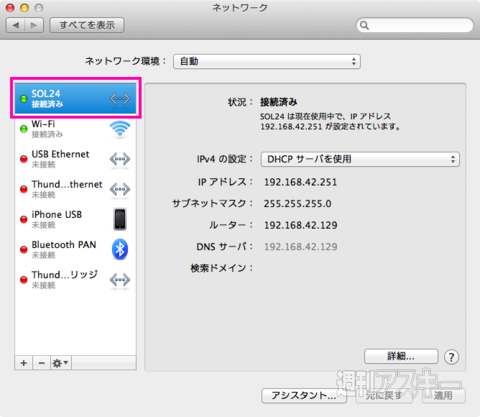480x417 pixels.
Task: Click the Bluetooth icon next to Bluetooth PAN
Action: coord(120,249)
